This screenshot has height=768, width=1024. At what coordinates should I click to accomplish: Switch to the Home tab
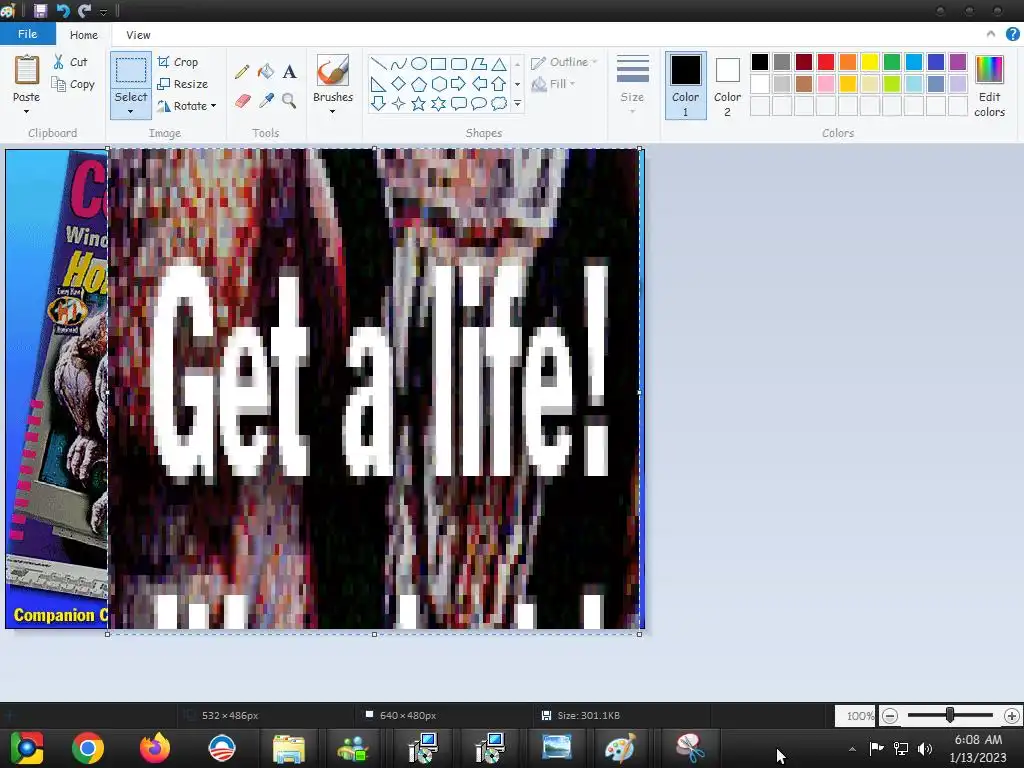tap(84, 35)
